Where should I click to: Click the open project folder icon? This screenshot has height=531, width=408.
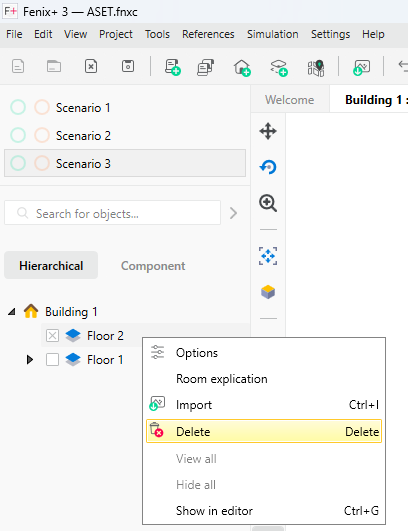54,66
